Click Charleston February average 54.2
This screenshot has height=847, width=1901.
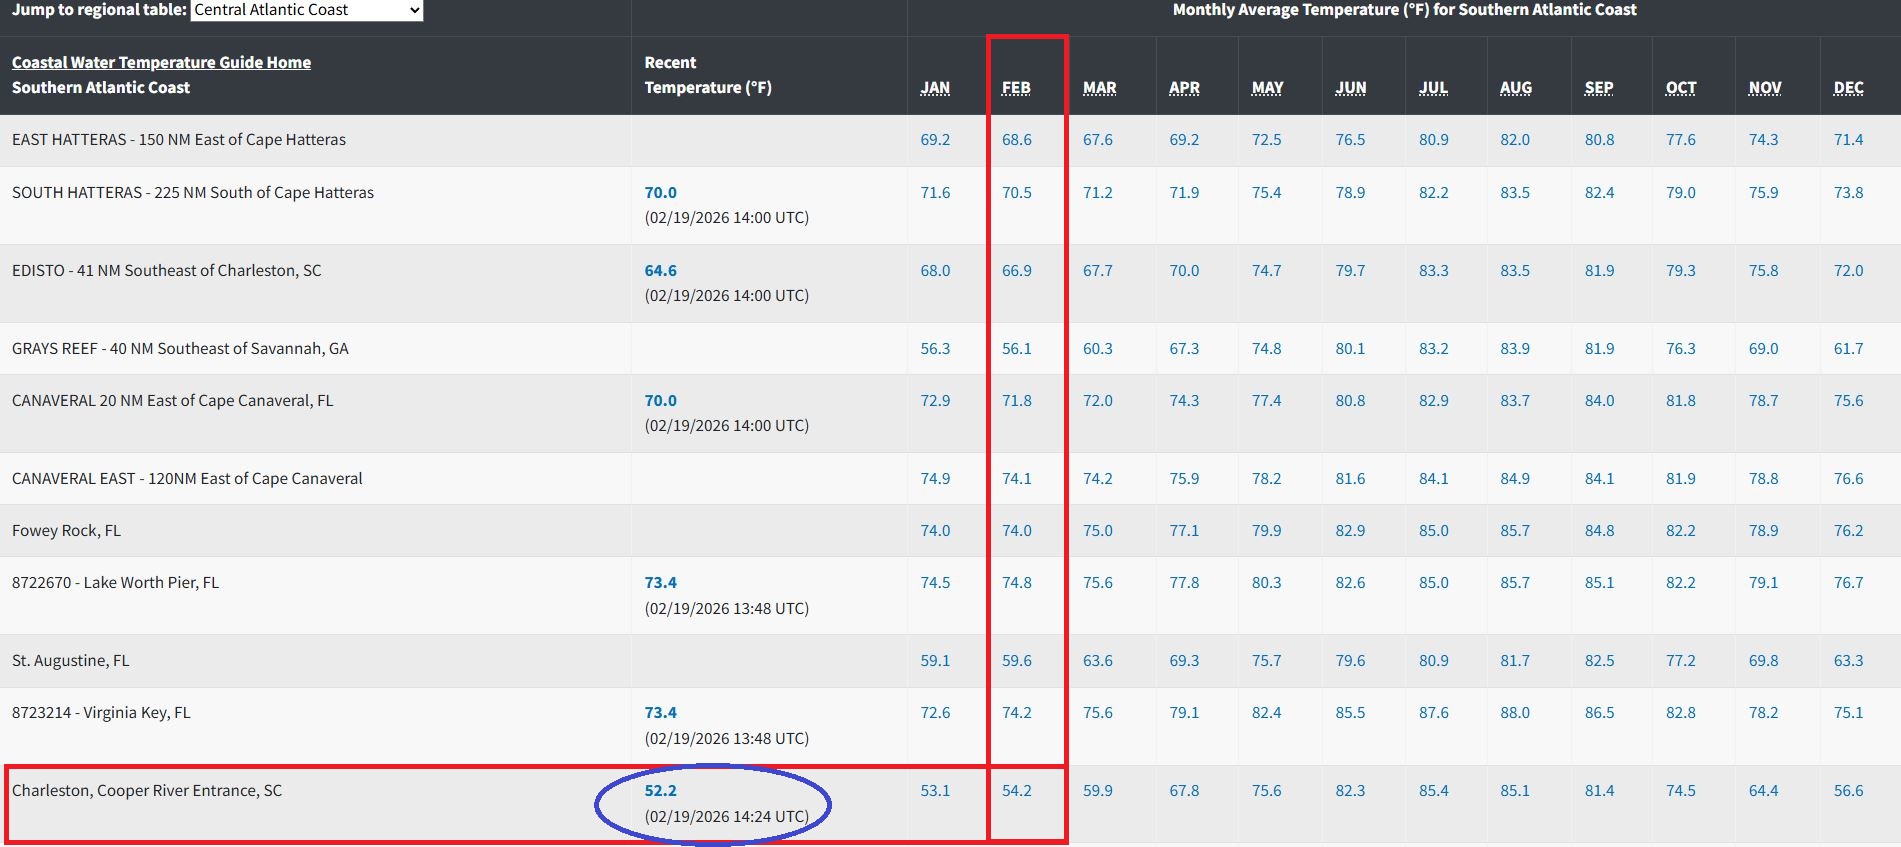pyautogui.click(x=1016, y=791)
